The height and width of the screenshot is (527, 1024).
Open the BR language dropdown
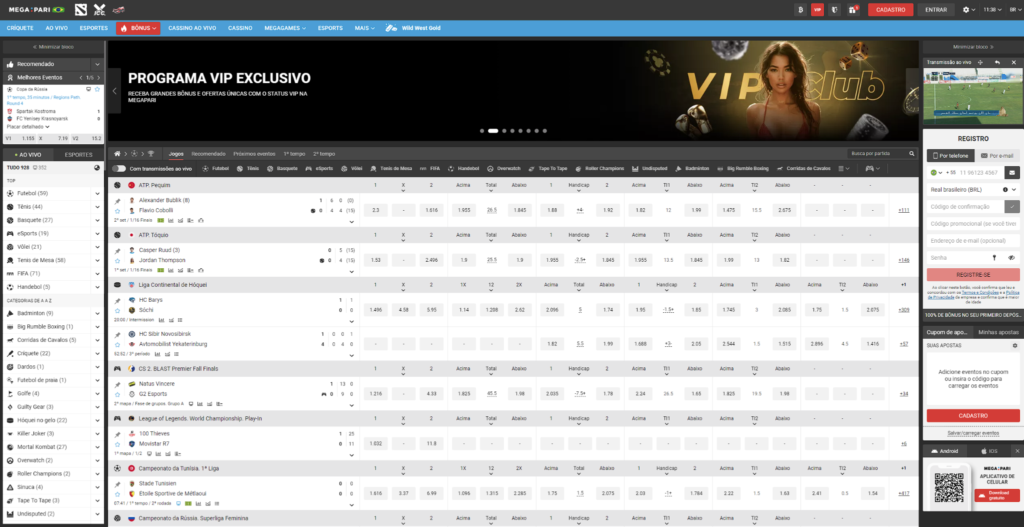[x=1014, y=10]
